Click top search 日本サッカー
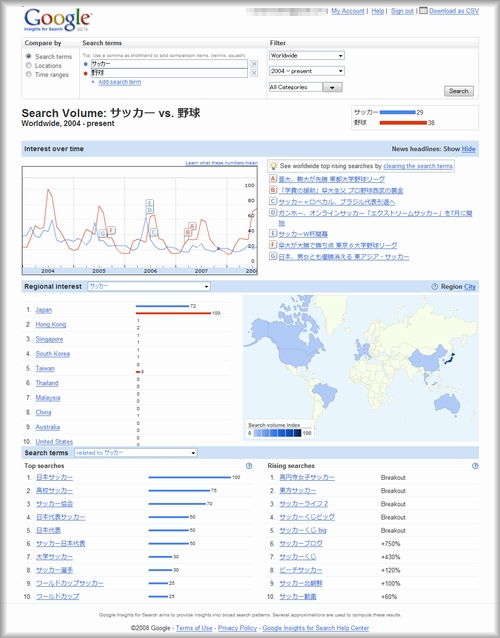This screenshot has width=500, height=638. [55, 477]
